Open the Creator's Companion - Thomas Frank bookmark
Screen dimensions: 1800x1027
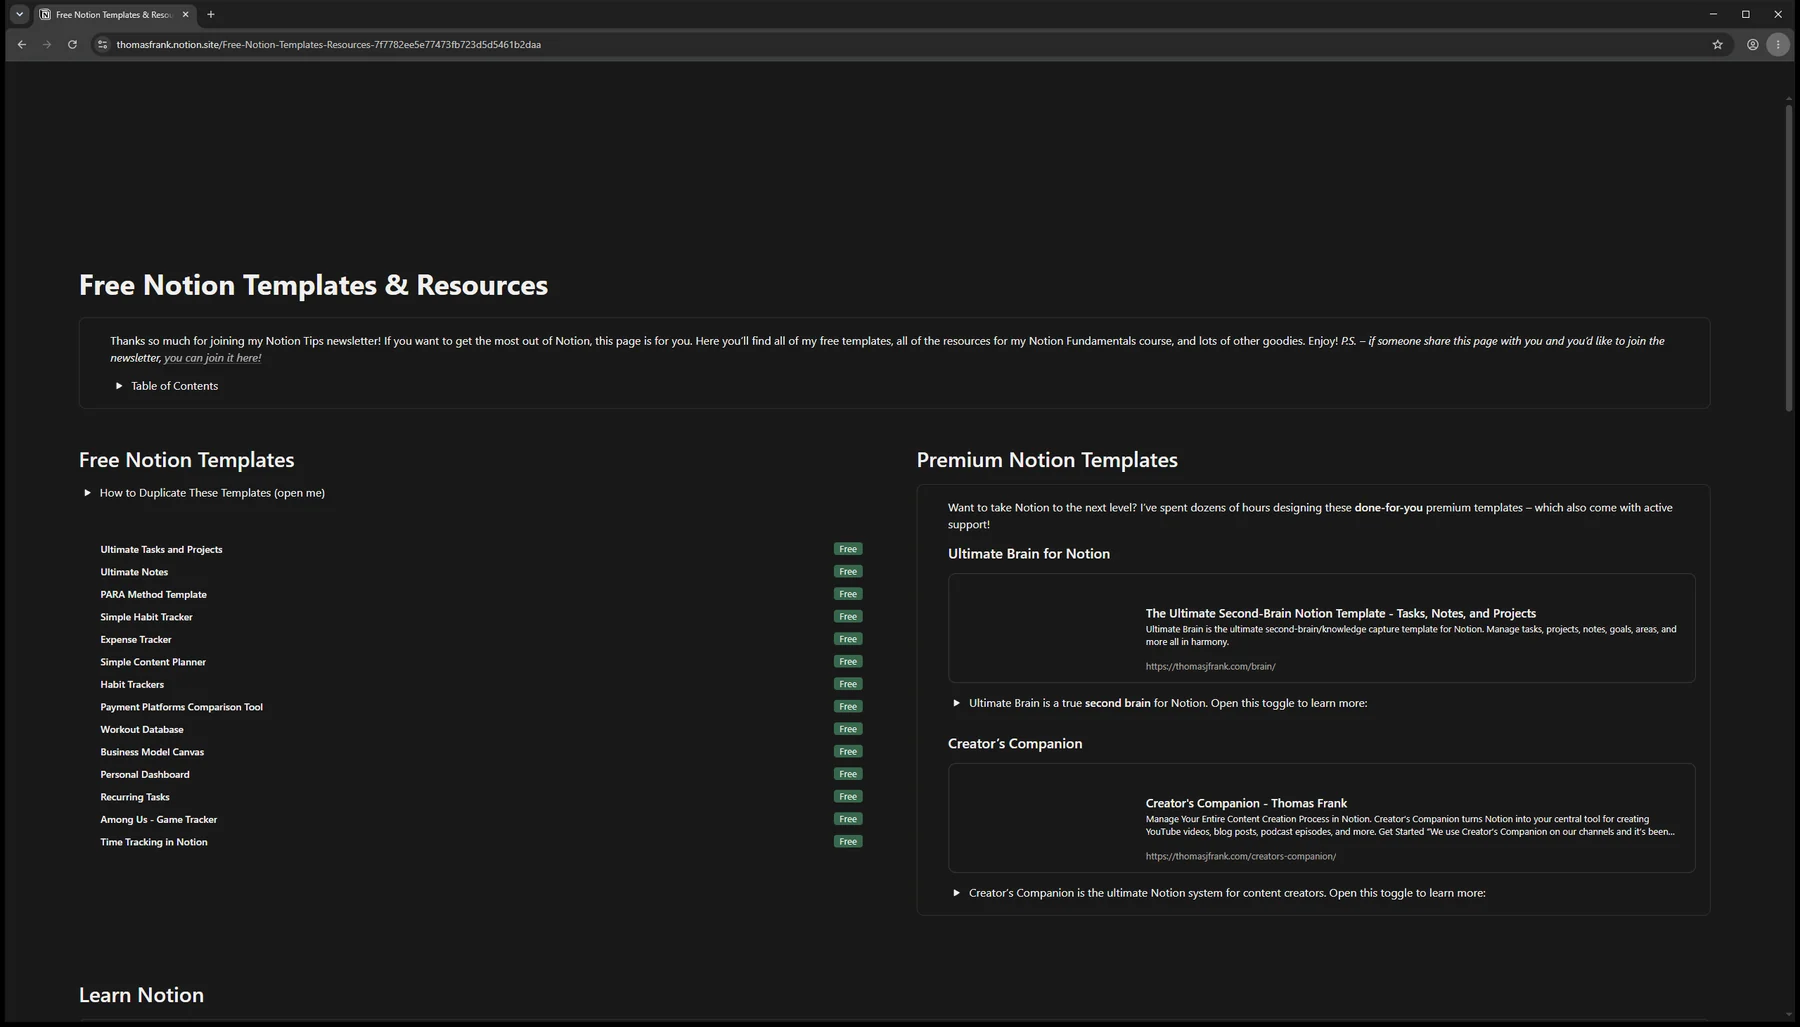tap(1321, 818)
